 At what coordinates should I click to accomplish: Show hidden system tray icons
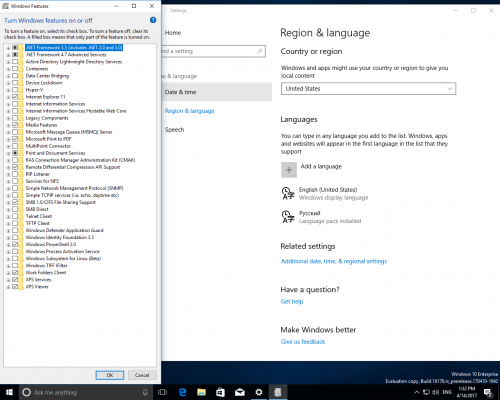point(417,392)
